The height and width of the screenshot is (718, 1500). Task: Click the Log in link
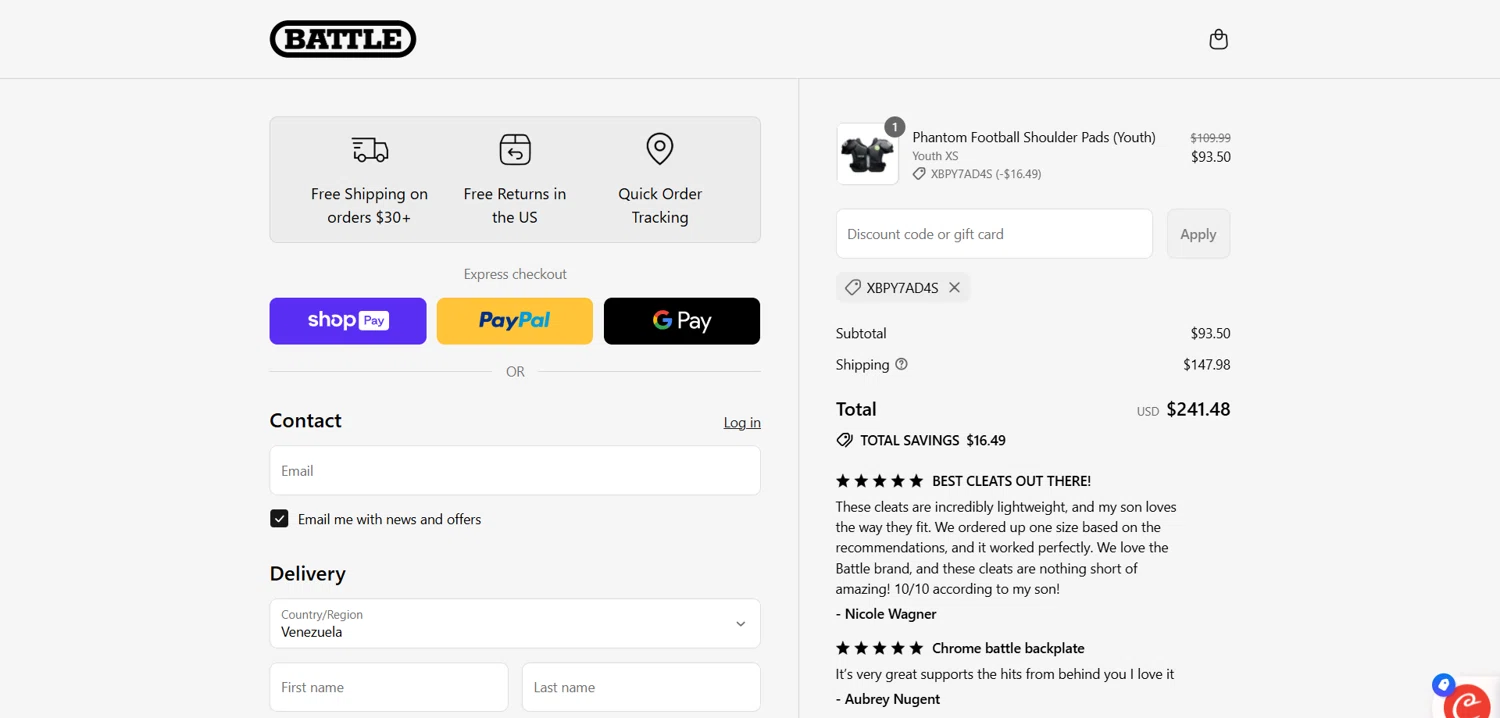pyautogui.click(x=742, y=423)
